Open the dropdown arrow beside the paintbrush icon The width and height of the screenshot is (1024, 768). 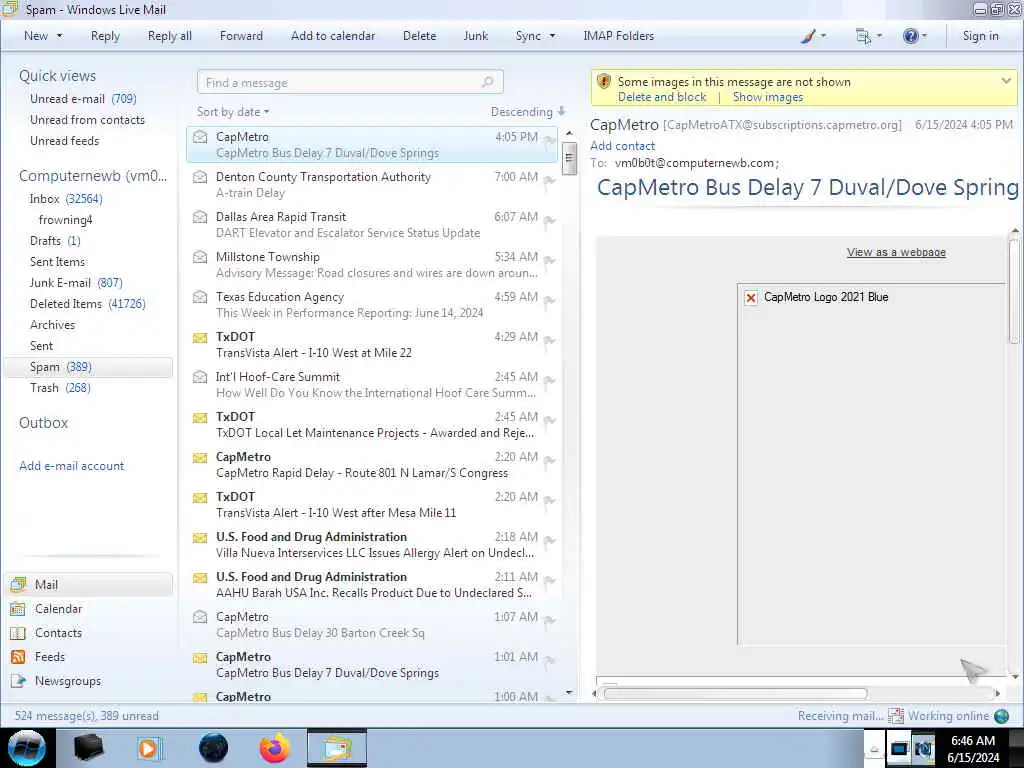point(823,36)
